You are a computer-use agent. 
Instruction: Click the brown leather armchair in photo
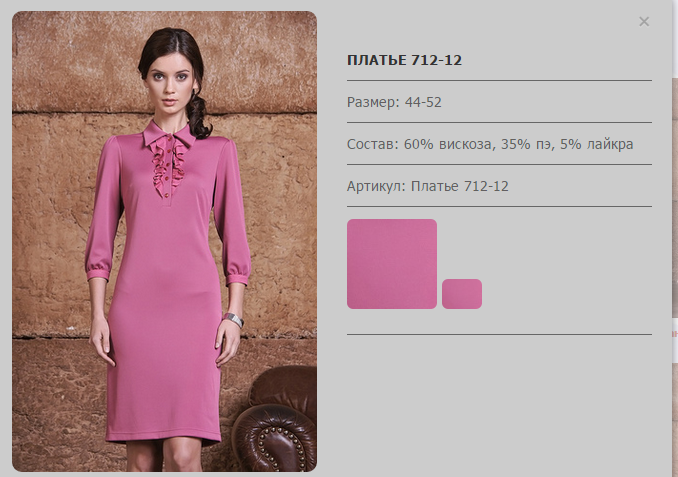coord(275,419)
